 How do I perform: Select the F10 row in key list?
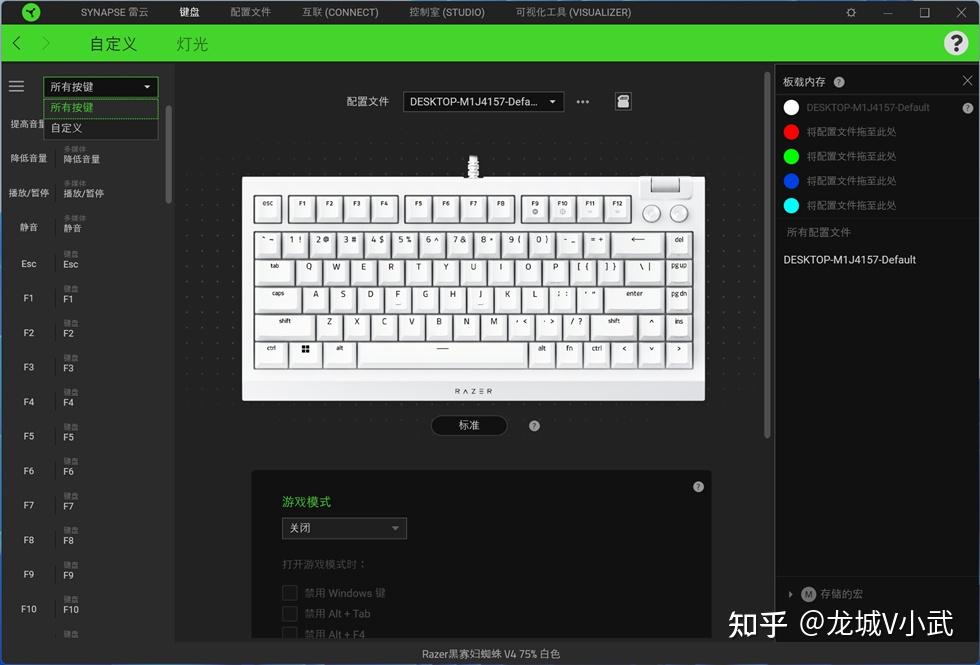tap(84, 608)
